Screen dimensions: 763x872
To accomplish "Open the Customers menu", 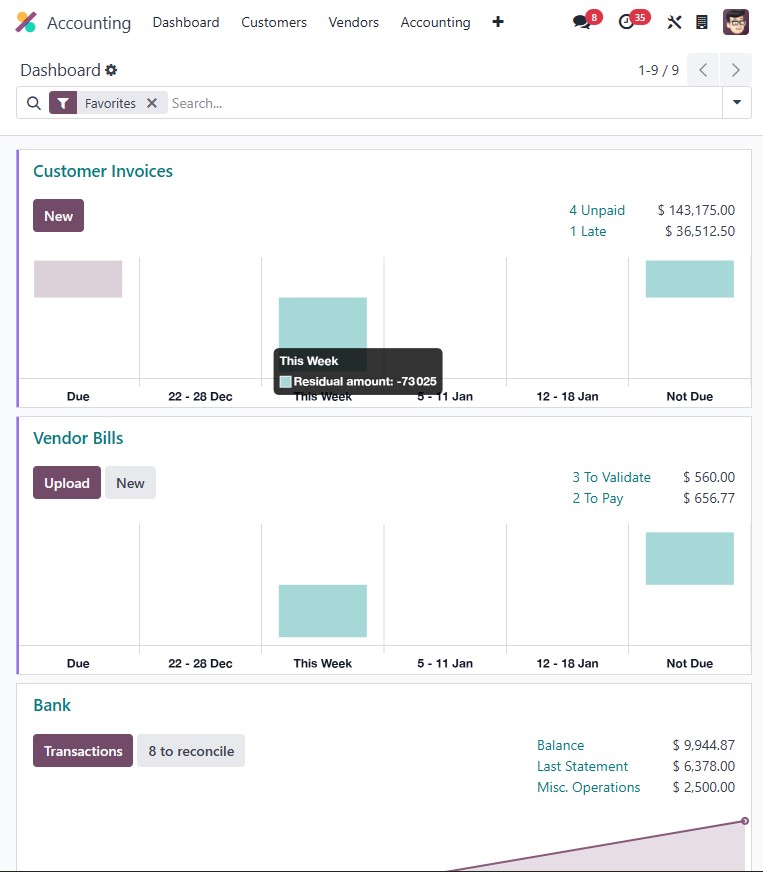I will 274,22.
